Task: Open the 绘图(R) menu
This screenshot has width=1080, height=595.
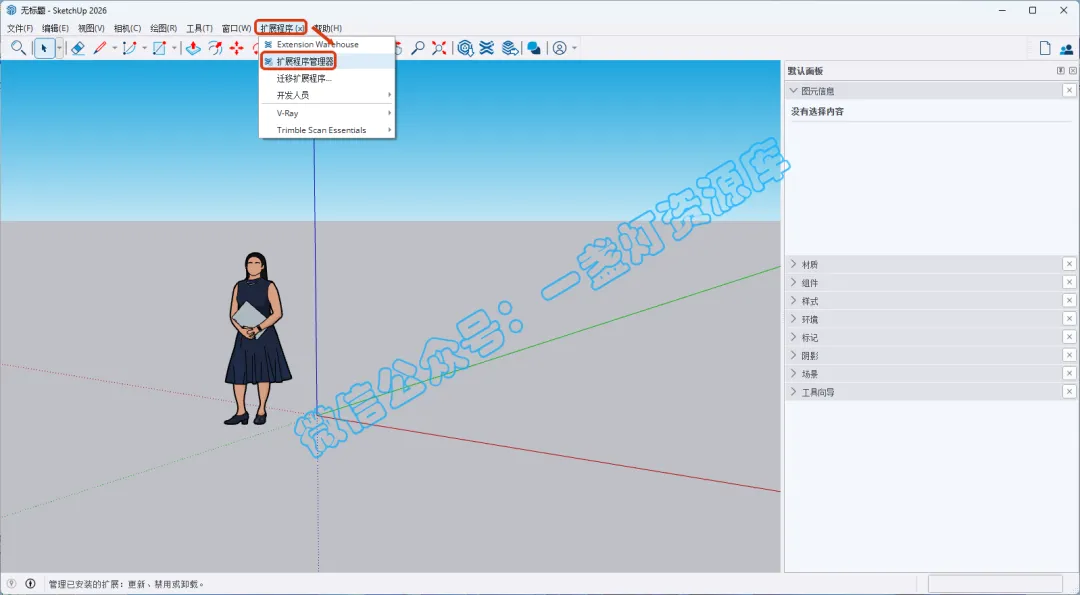Action: pos(163,28)
